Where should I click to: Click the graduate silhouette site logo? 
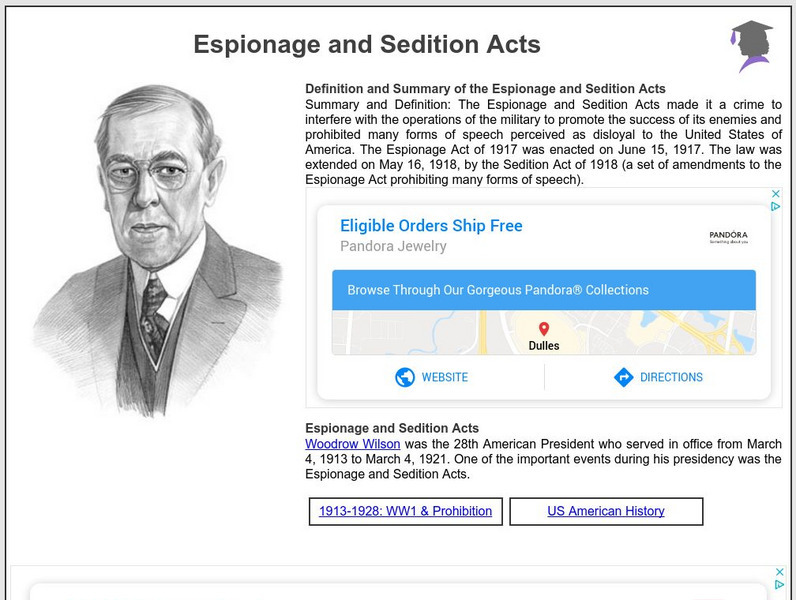750,45
